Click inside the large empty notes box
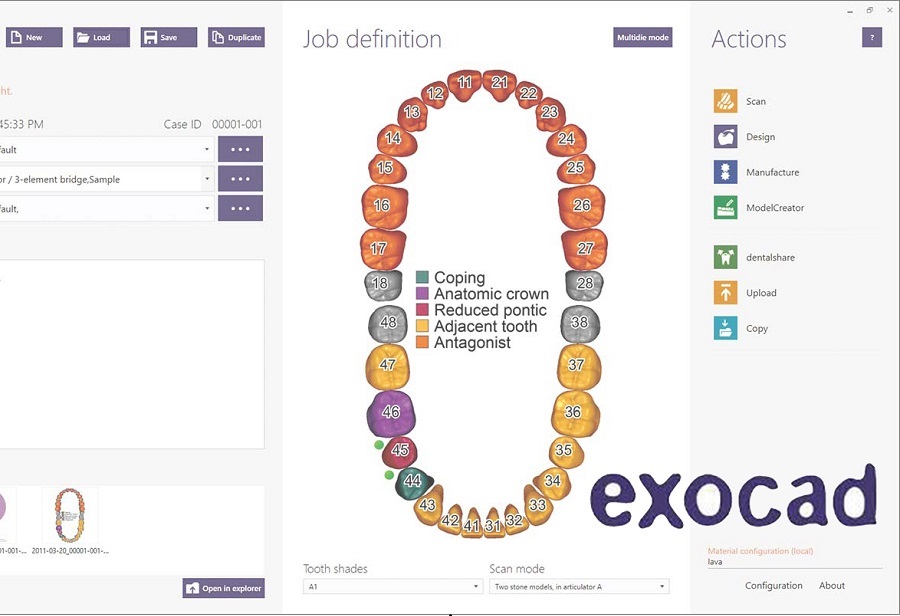This screenshot has height=616, width=900. point(131,354)
